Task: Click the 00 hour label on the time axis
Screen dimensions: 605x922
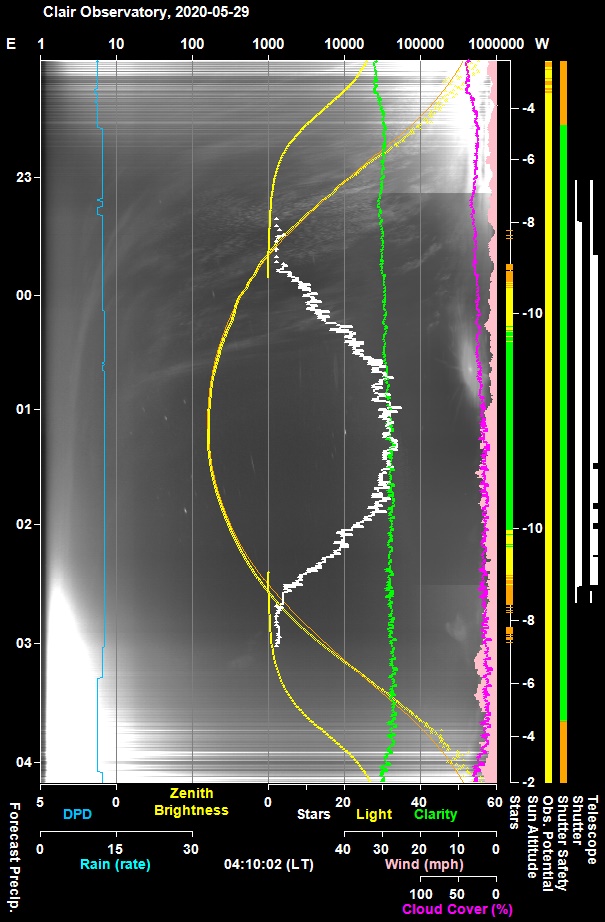Action: (24, 295)
